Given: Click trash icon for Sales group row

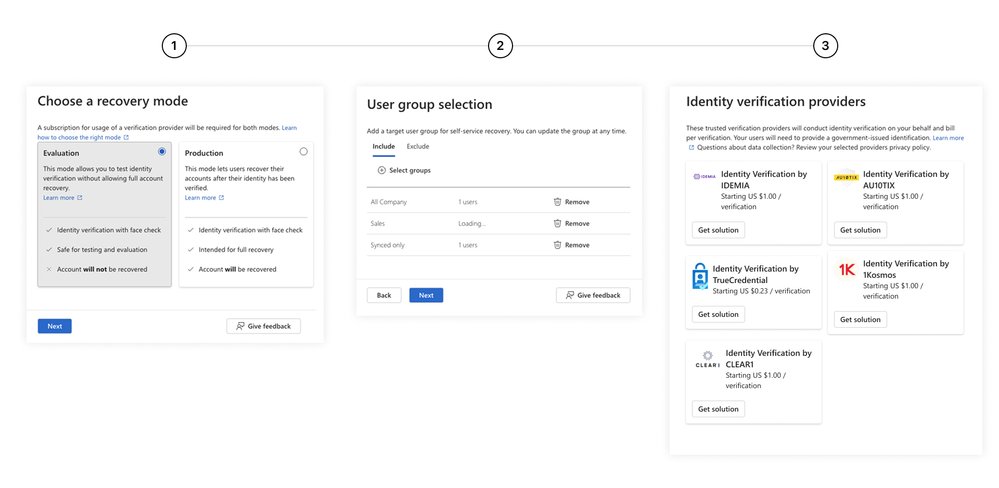Looking at the screenshot, I should [x=557, y=224].
